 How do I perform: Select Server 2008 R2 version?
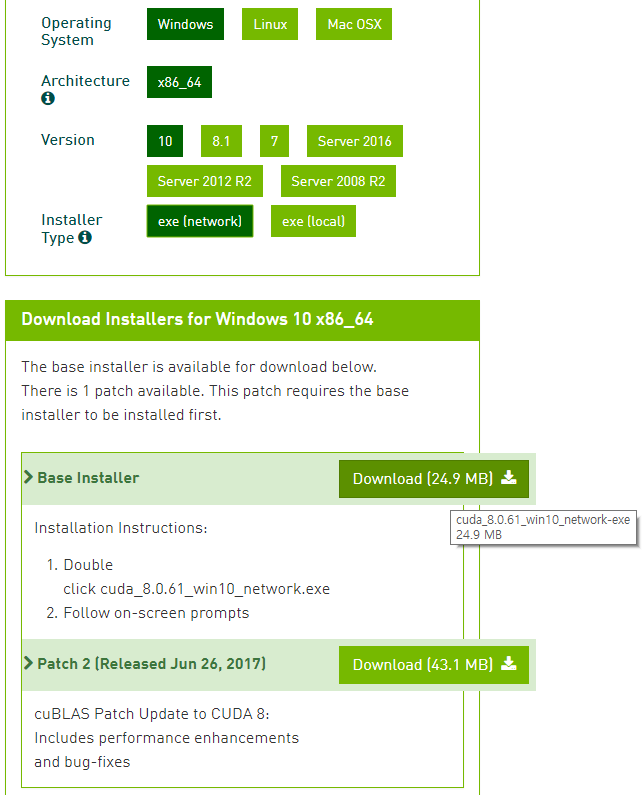(x=338, y=181)
